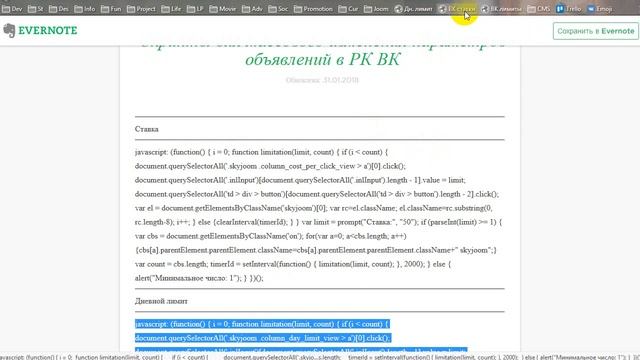Click the alert("Минимальное число: 1") line

[199, 278]
